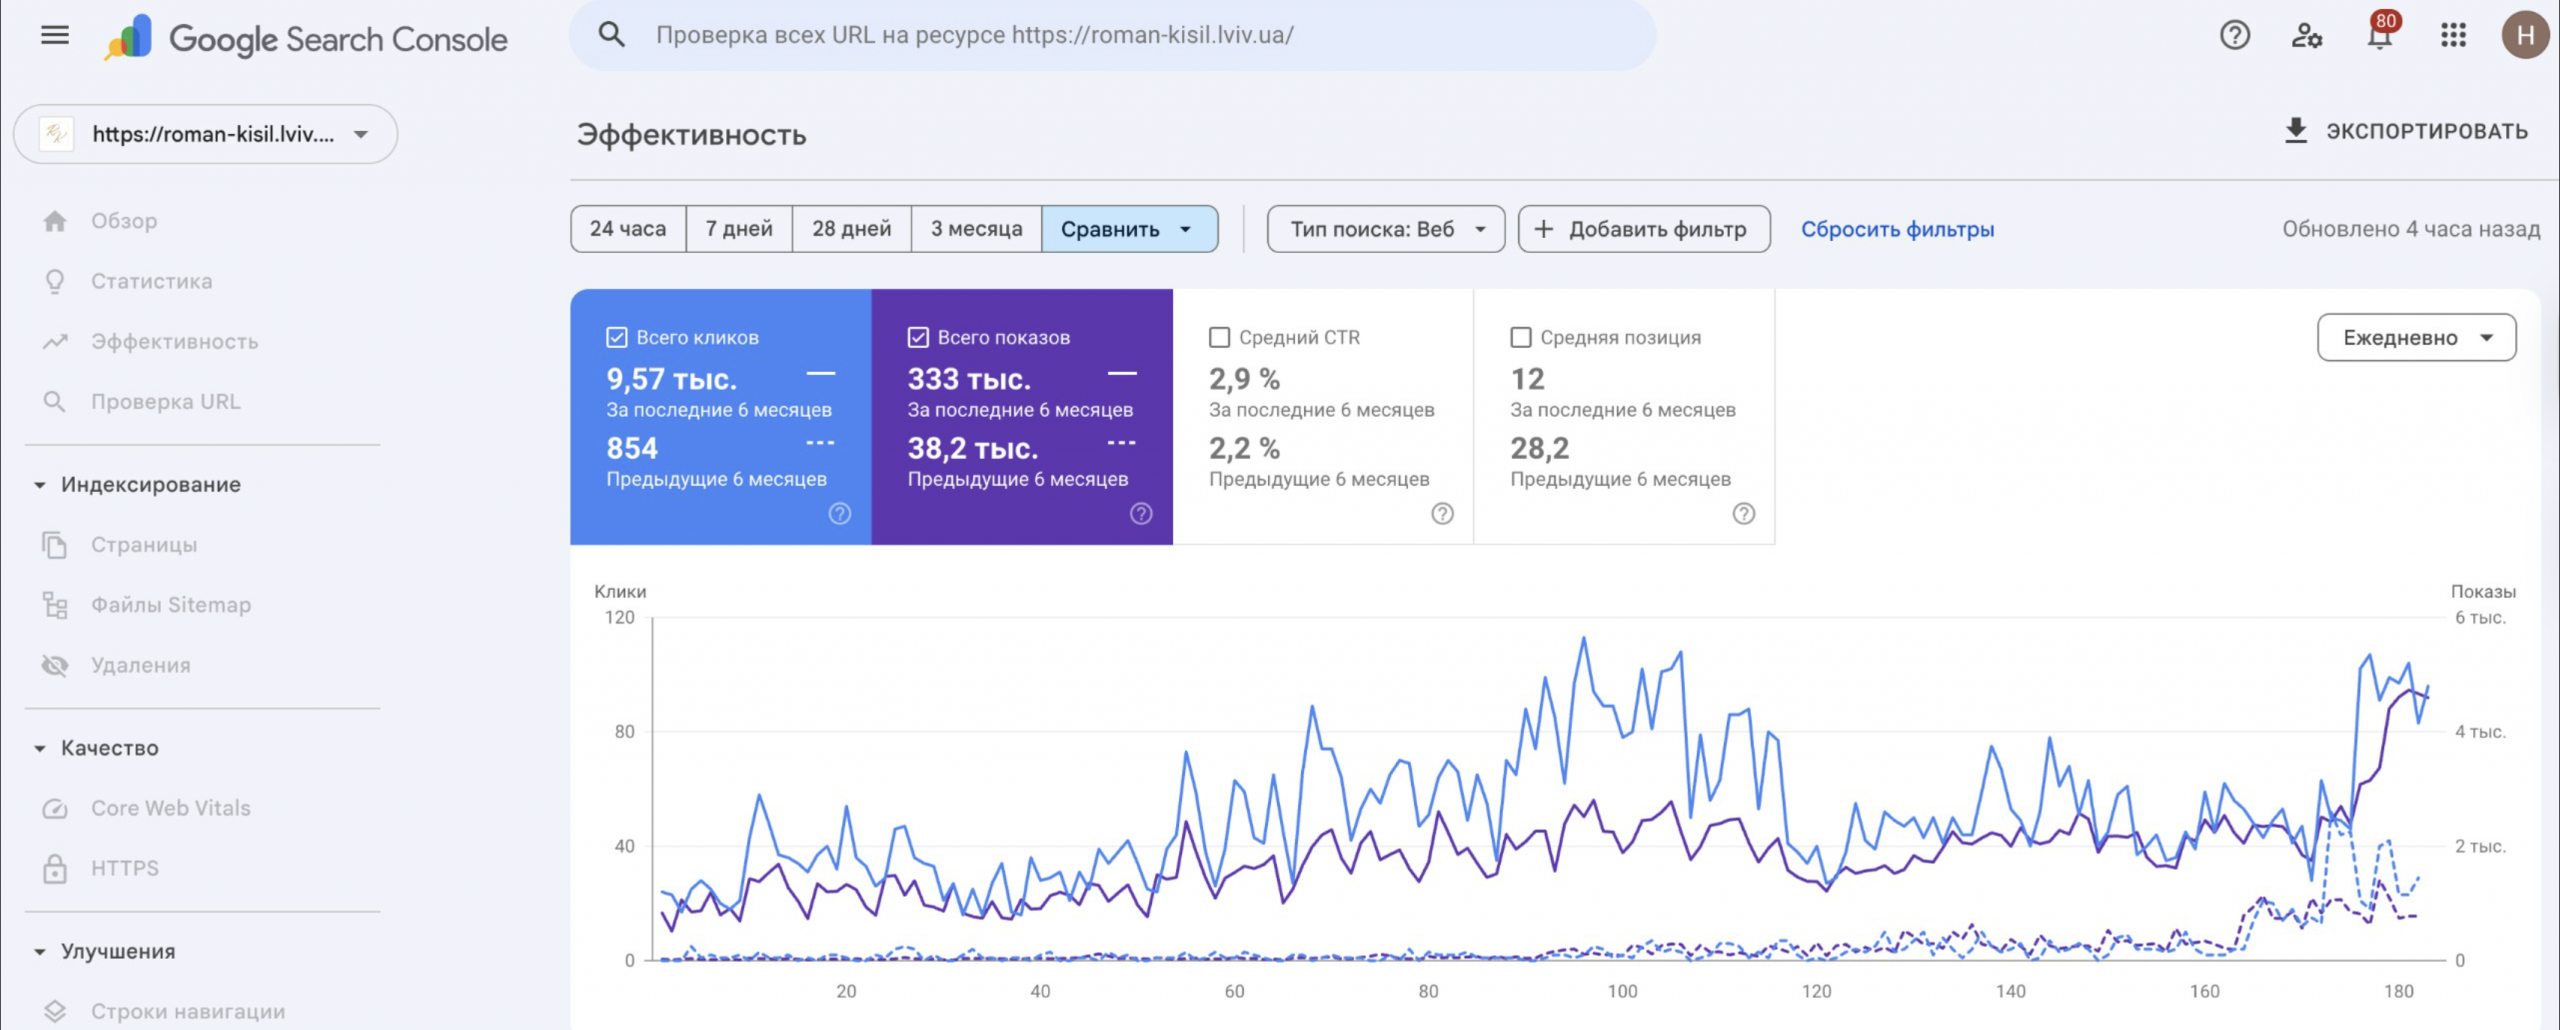
Task: Open the Тип поиска: Веб dropdown
Action: [1385, 229]
